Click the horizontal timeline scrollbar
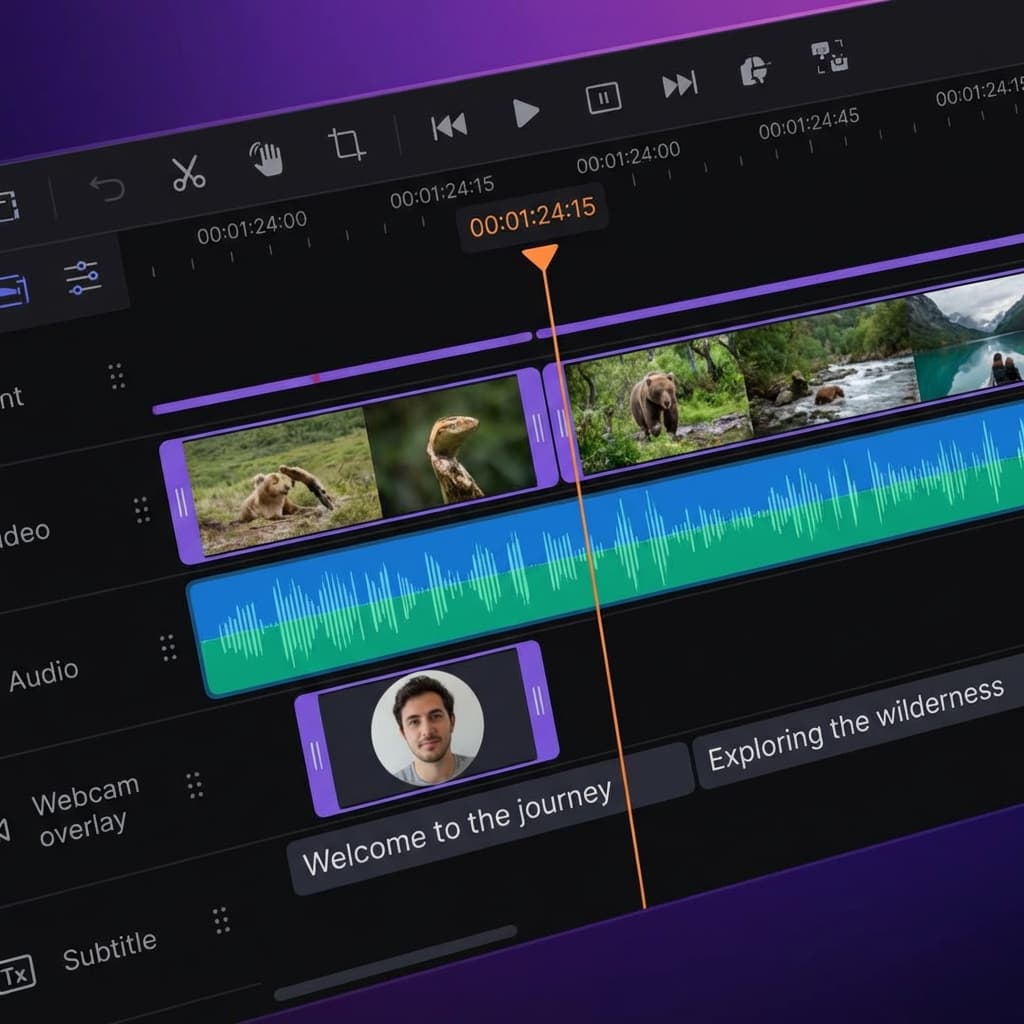 click(x=396, y=961)
